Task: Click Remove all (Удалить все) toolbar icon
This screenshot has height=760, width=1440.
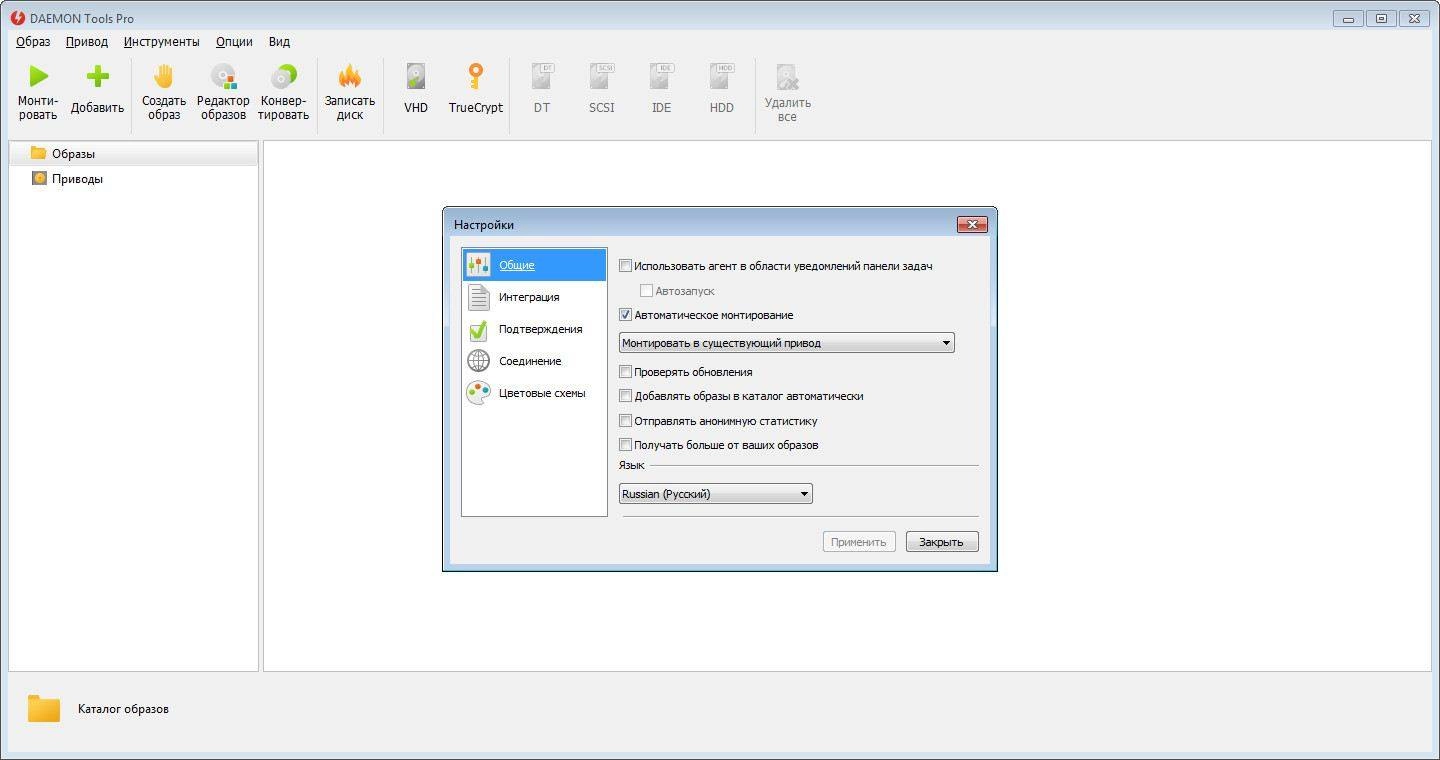Action: [x=788, y=77]
